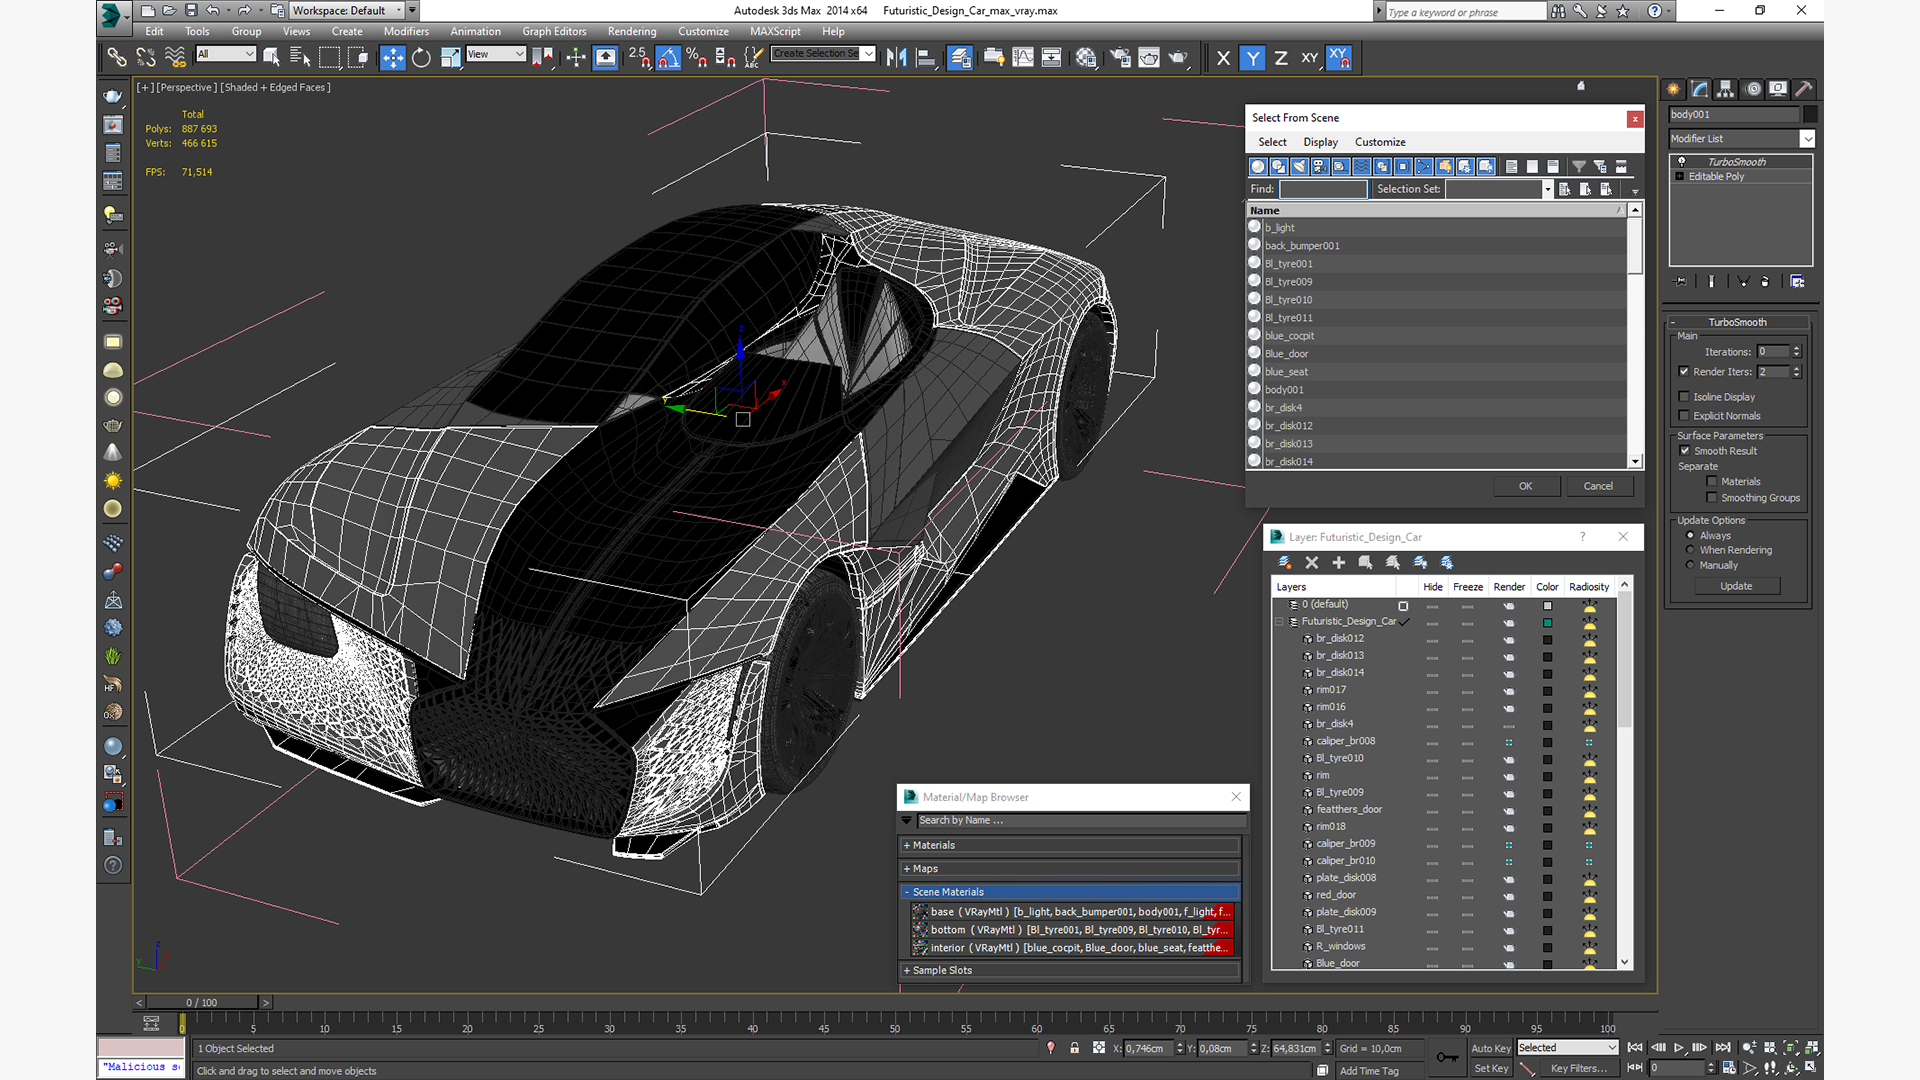Click the Set Key button

pyautogui.click(x=1491, y=1068)
